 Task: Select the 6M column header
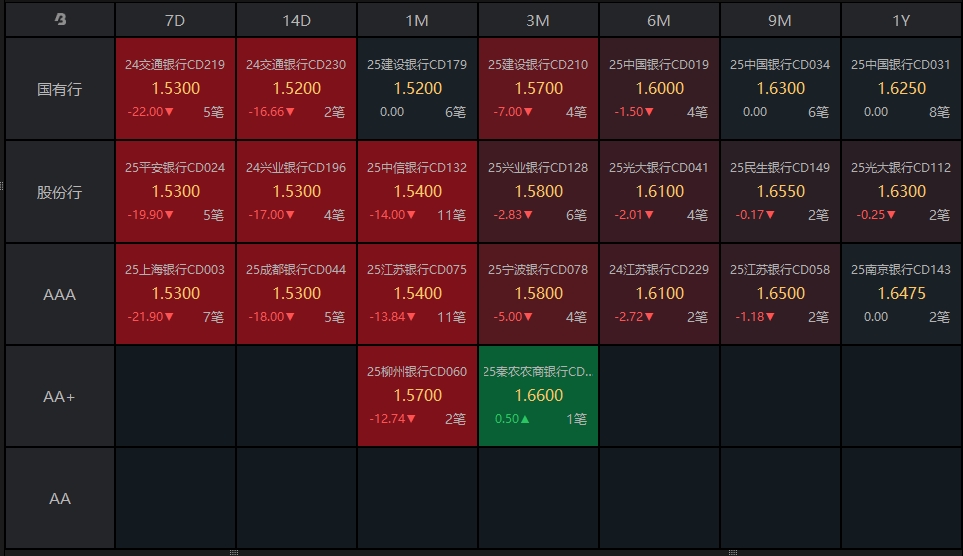click(x=659, y=20)
